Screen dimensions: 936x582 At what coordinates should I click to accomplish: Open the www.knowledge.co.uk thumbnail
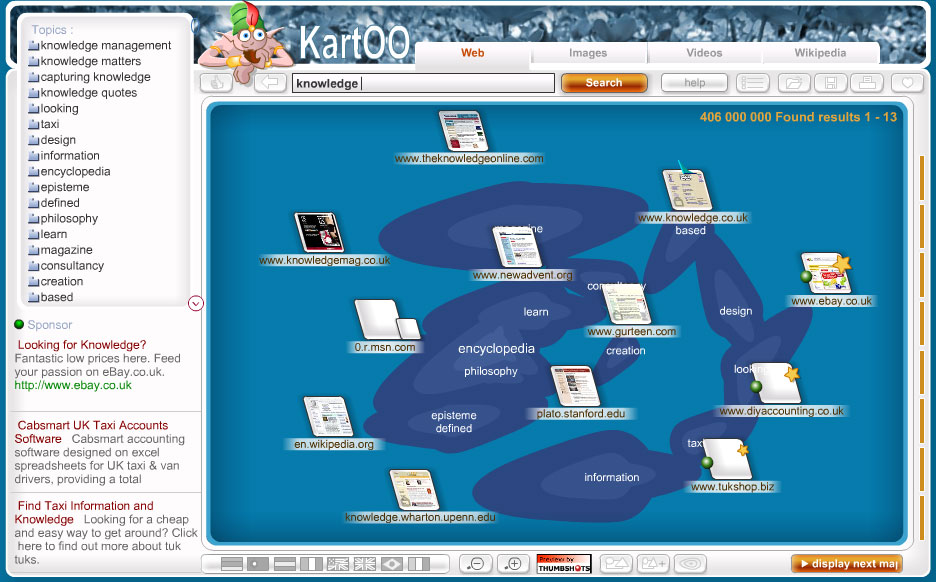(687, 190)
